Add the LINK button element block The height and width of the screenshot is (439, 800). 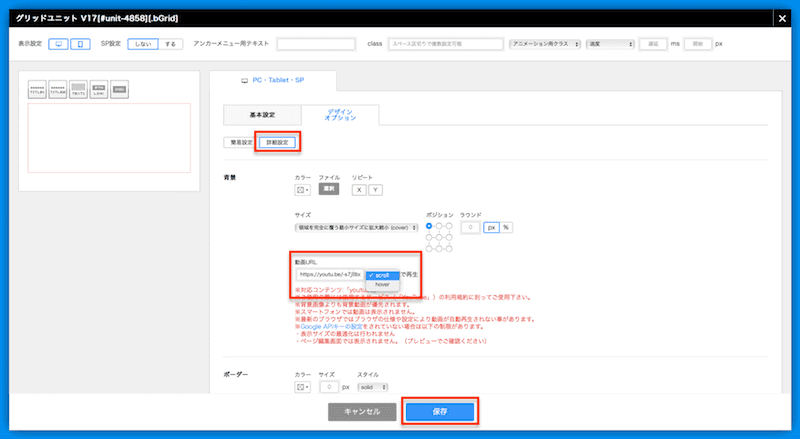click(98, 90)
